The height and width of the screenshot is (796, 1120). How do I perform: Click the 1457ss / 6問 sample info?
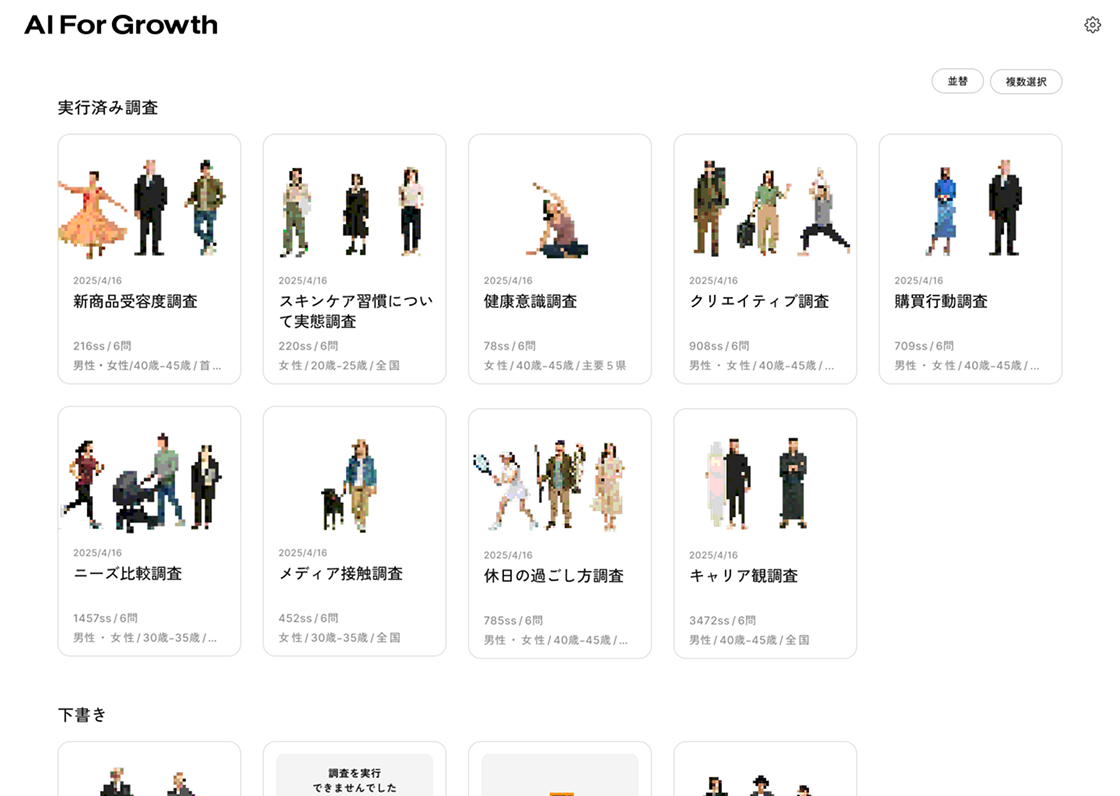coord(105,618)
